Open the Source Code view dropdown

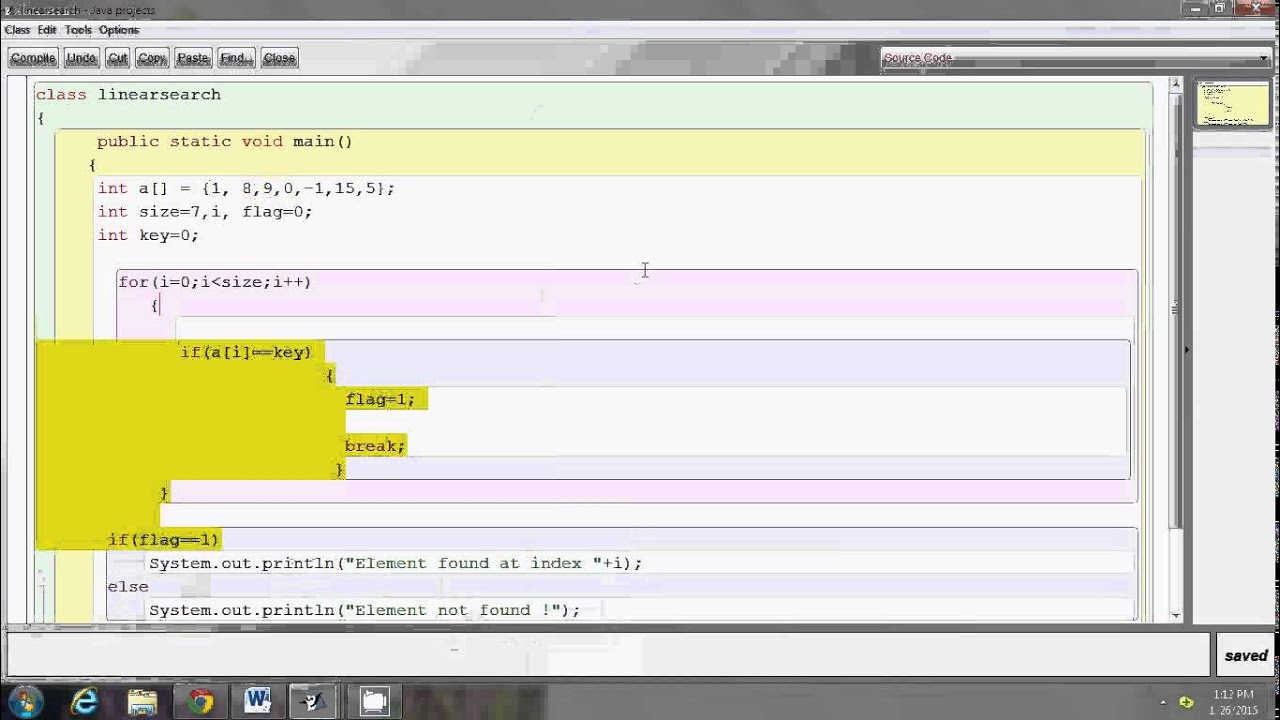click(x=1075, y=58)
